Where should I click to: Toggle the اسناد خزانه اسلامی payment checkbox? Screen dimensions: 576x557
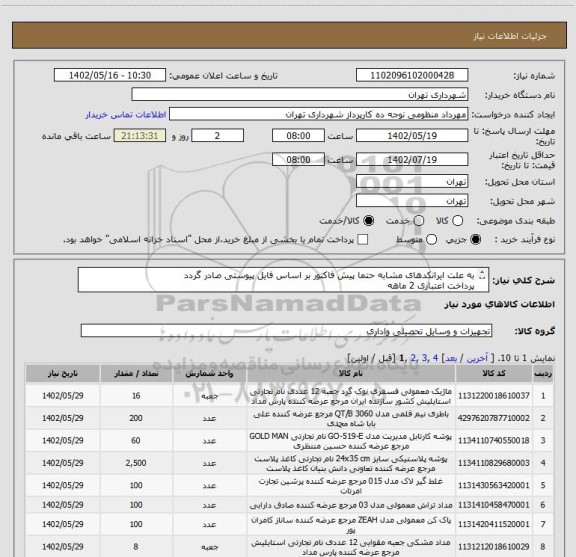click(363, 240)
